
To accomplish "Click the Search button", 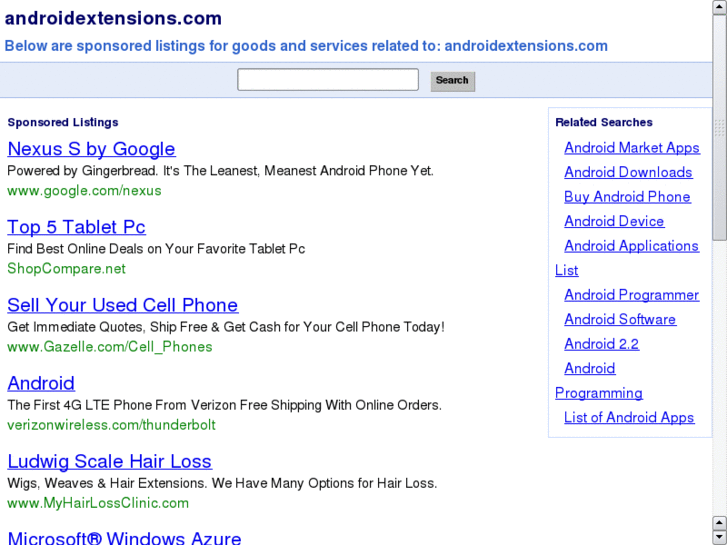I will (452, 80).
